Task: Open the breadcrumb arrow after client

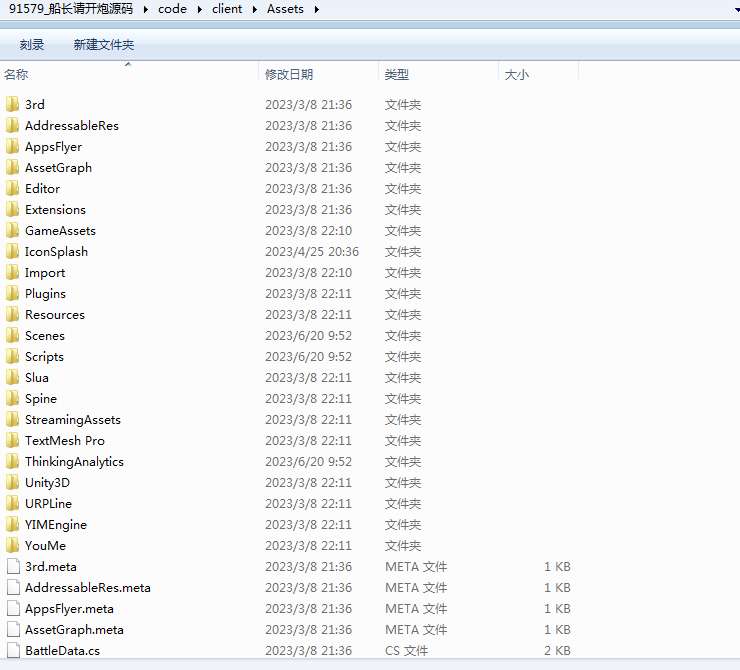Action: click(x=255, y=10)
